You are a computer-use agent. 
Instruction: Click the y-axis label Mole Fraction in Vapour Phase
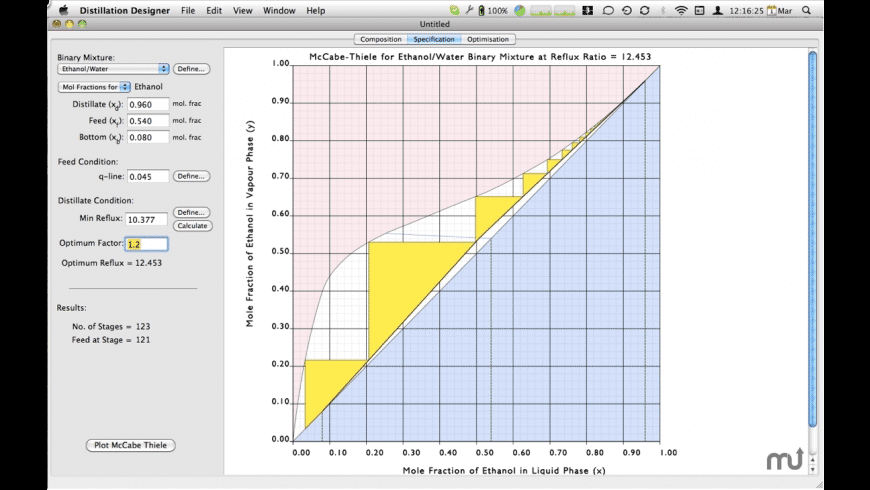coord(250,224)
